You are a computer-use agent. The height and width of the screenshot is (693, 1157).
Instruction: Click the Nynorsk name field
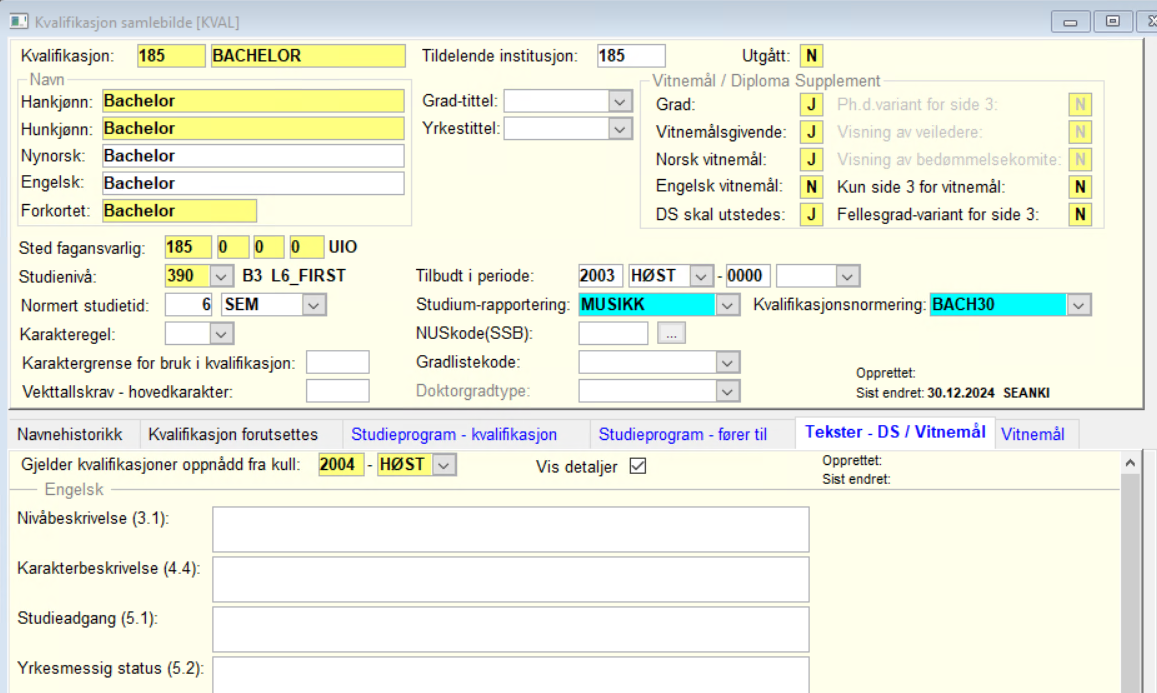click(253, 156)
